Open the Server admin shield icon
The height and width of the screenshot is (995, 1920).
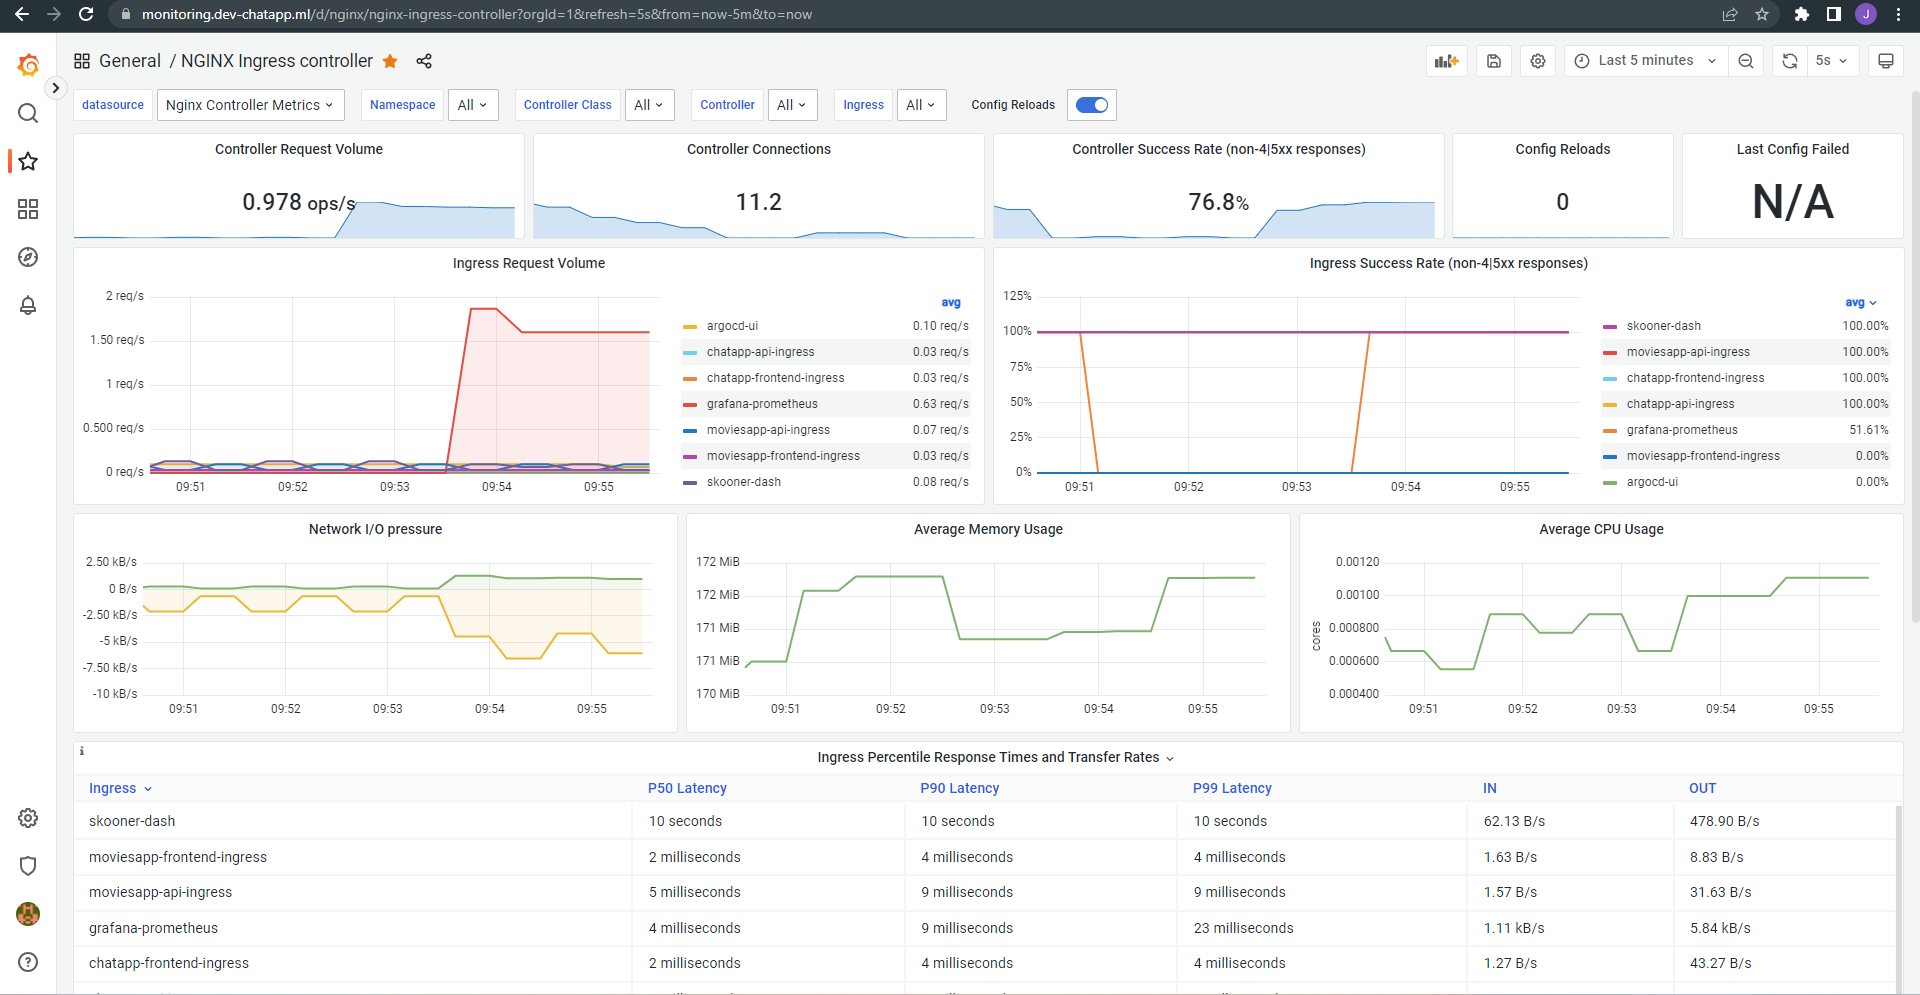click(x=28, y=866)
